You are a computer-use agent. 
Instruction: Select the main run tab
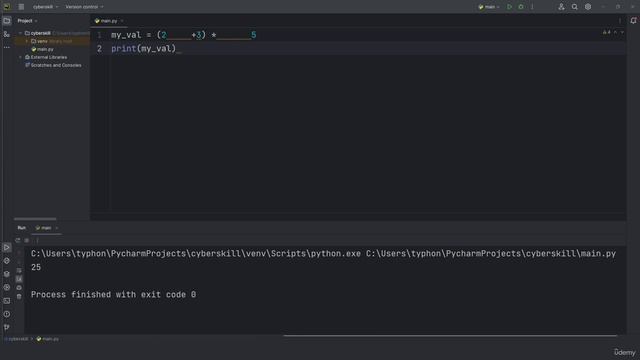43,228
